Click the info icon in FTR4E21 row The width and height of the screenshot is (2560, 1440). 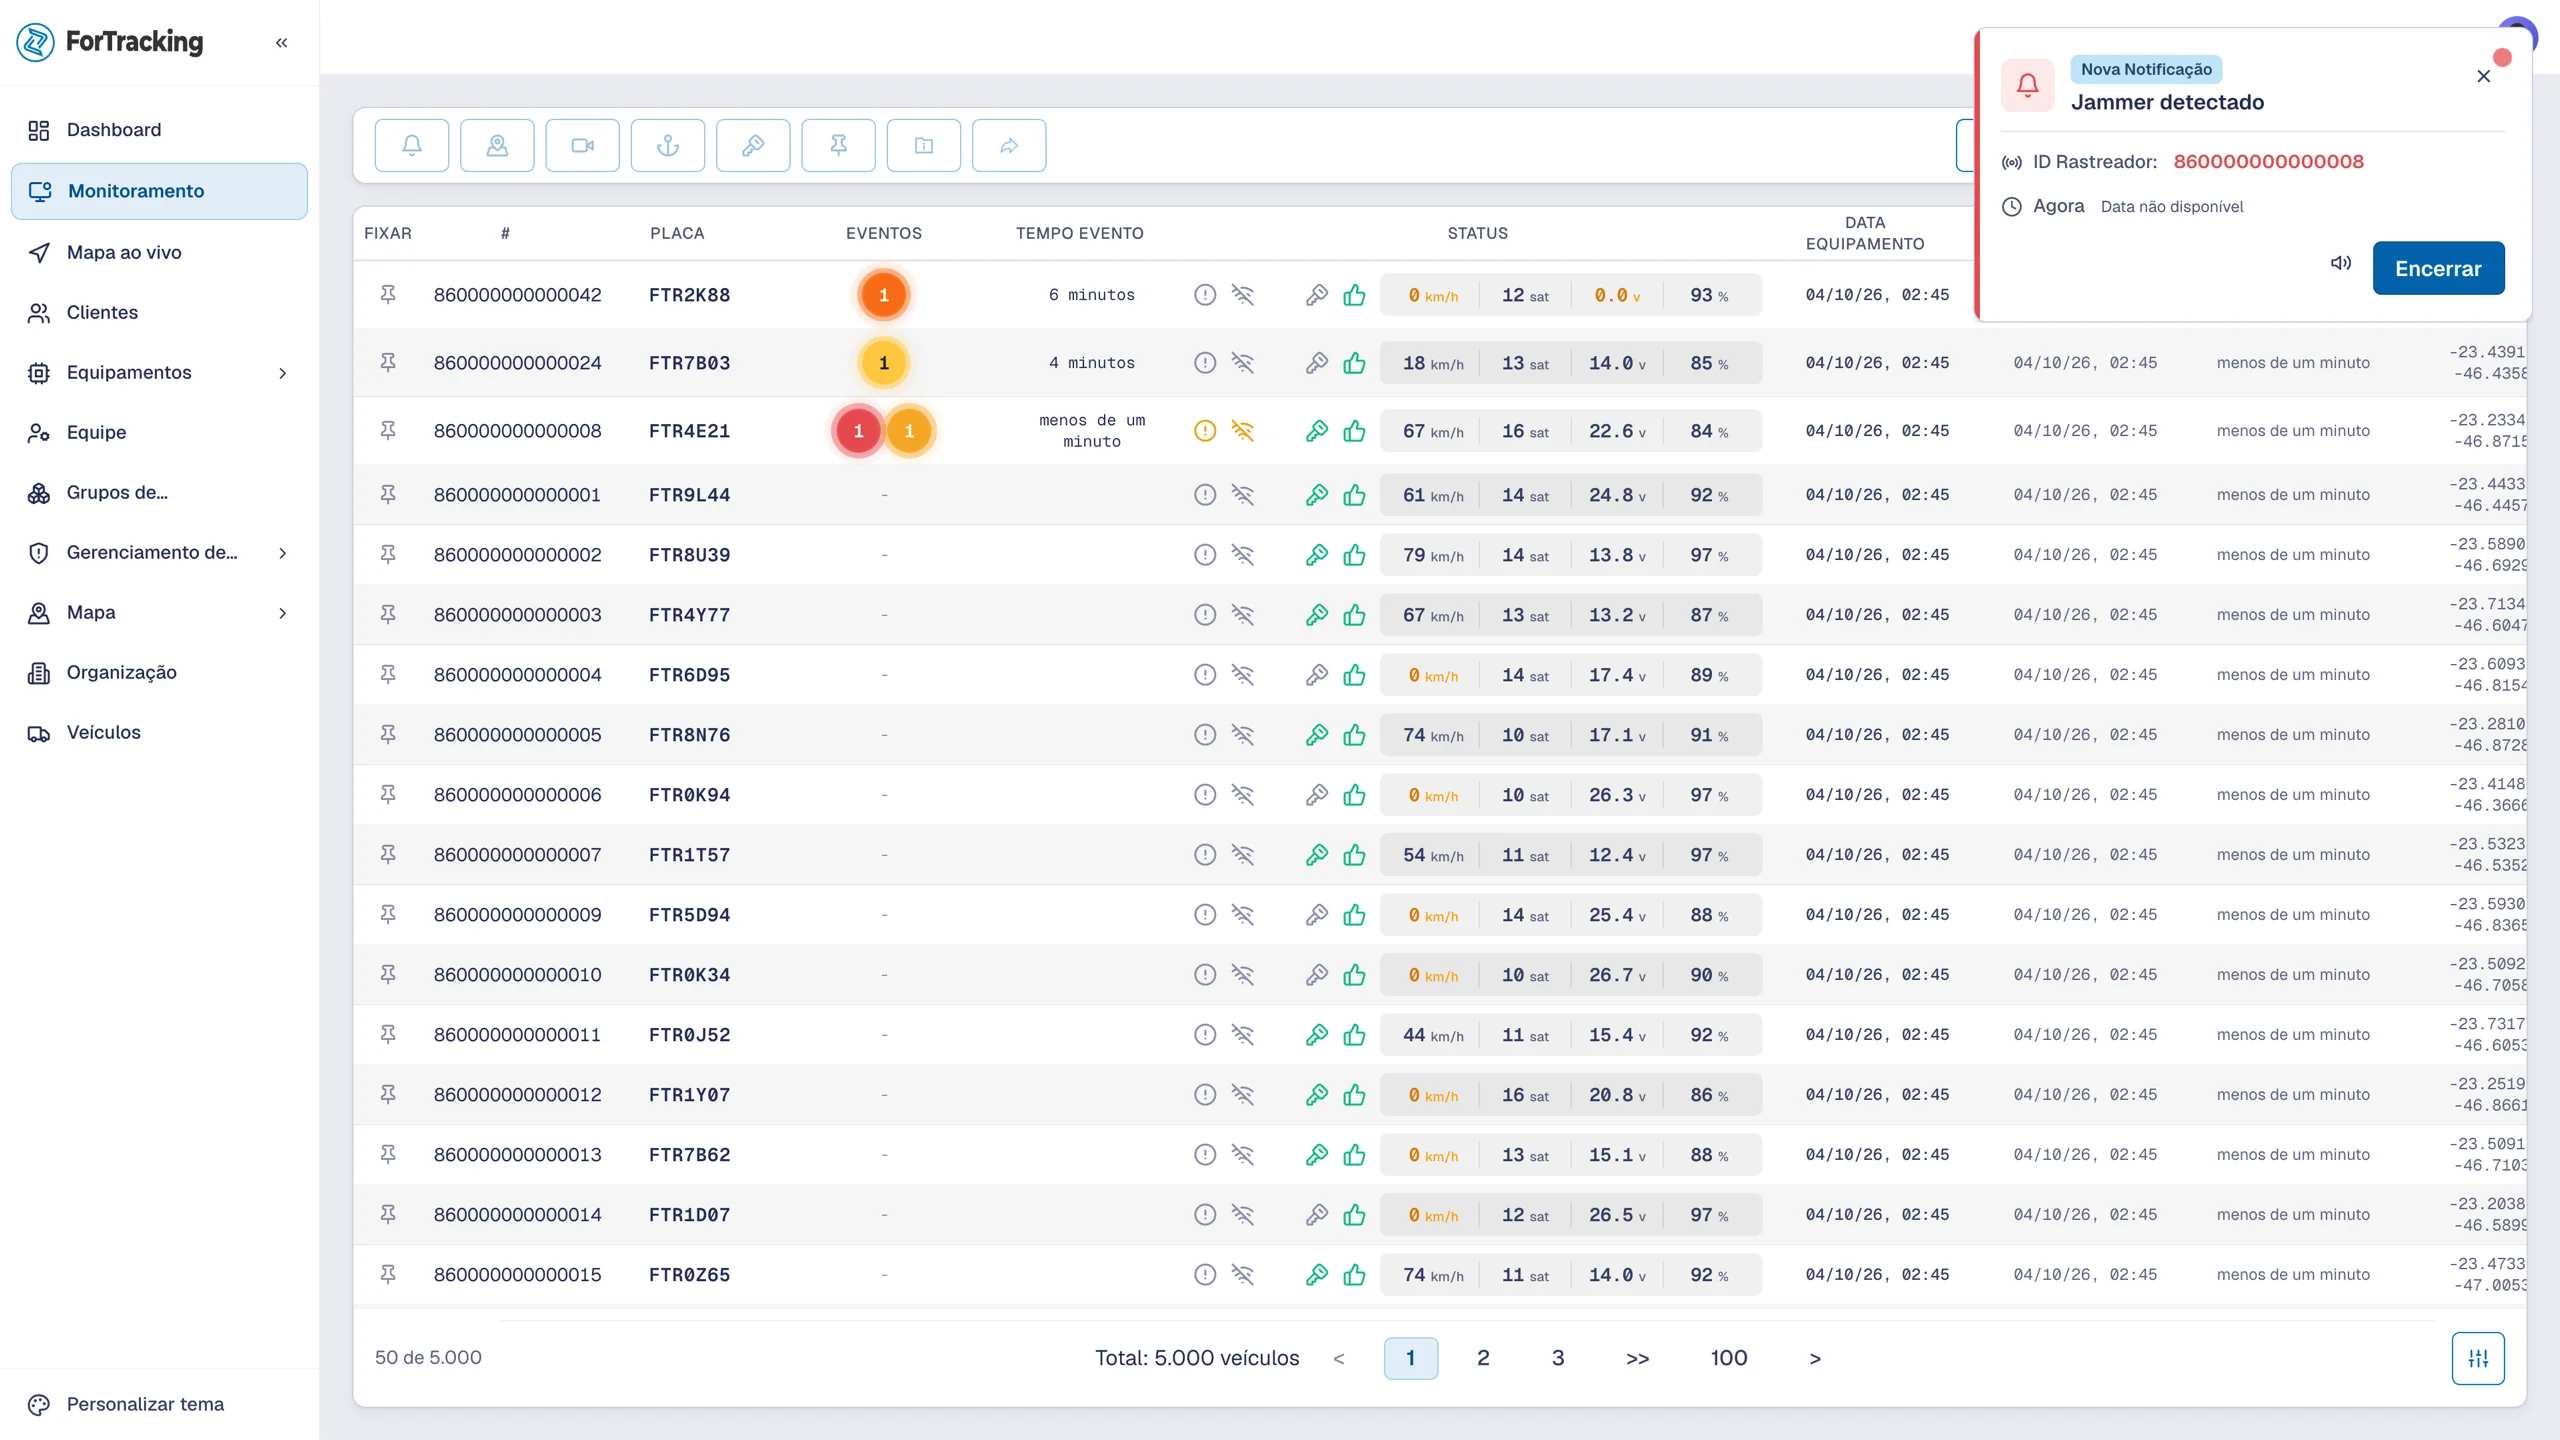1205,431
